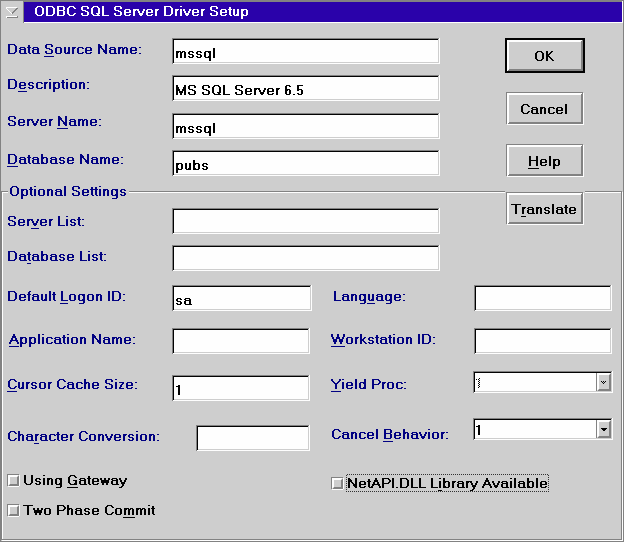
Task: Focus the empty Server List field
Action: coord(306,221)
